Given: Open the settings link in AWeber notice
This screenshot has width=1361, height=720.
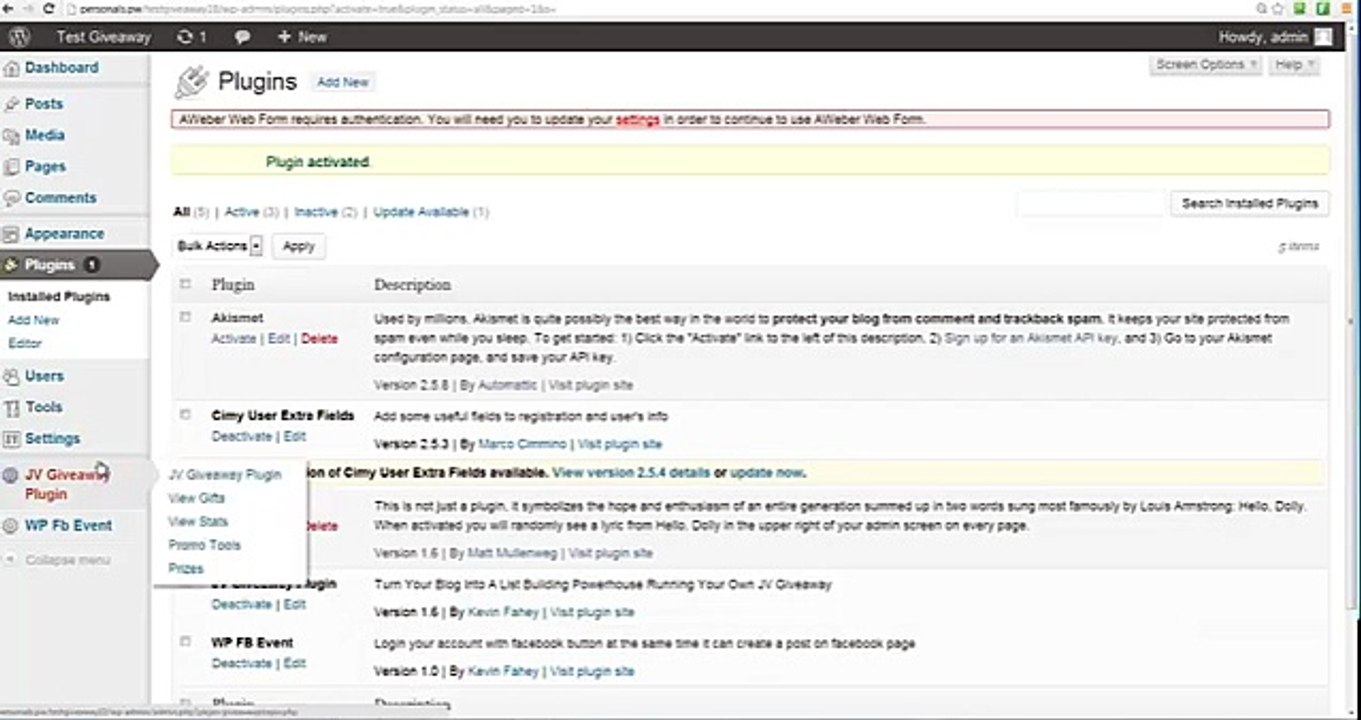Looking at the screenshot, I should [638, 120].
